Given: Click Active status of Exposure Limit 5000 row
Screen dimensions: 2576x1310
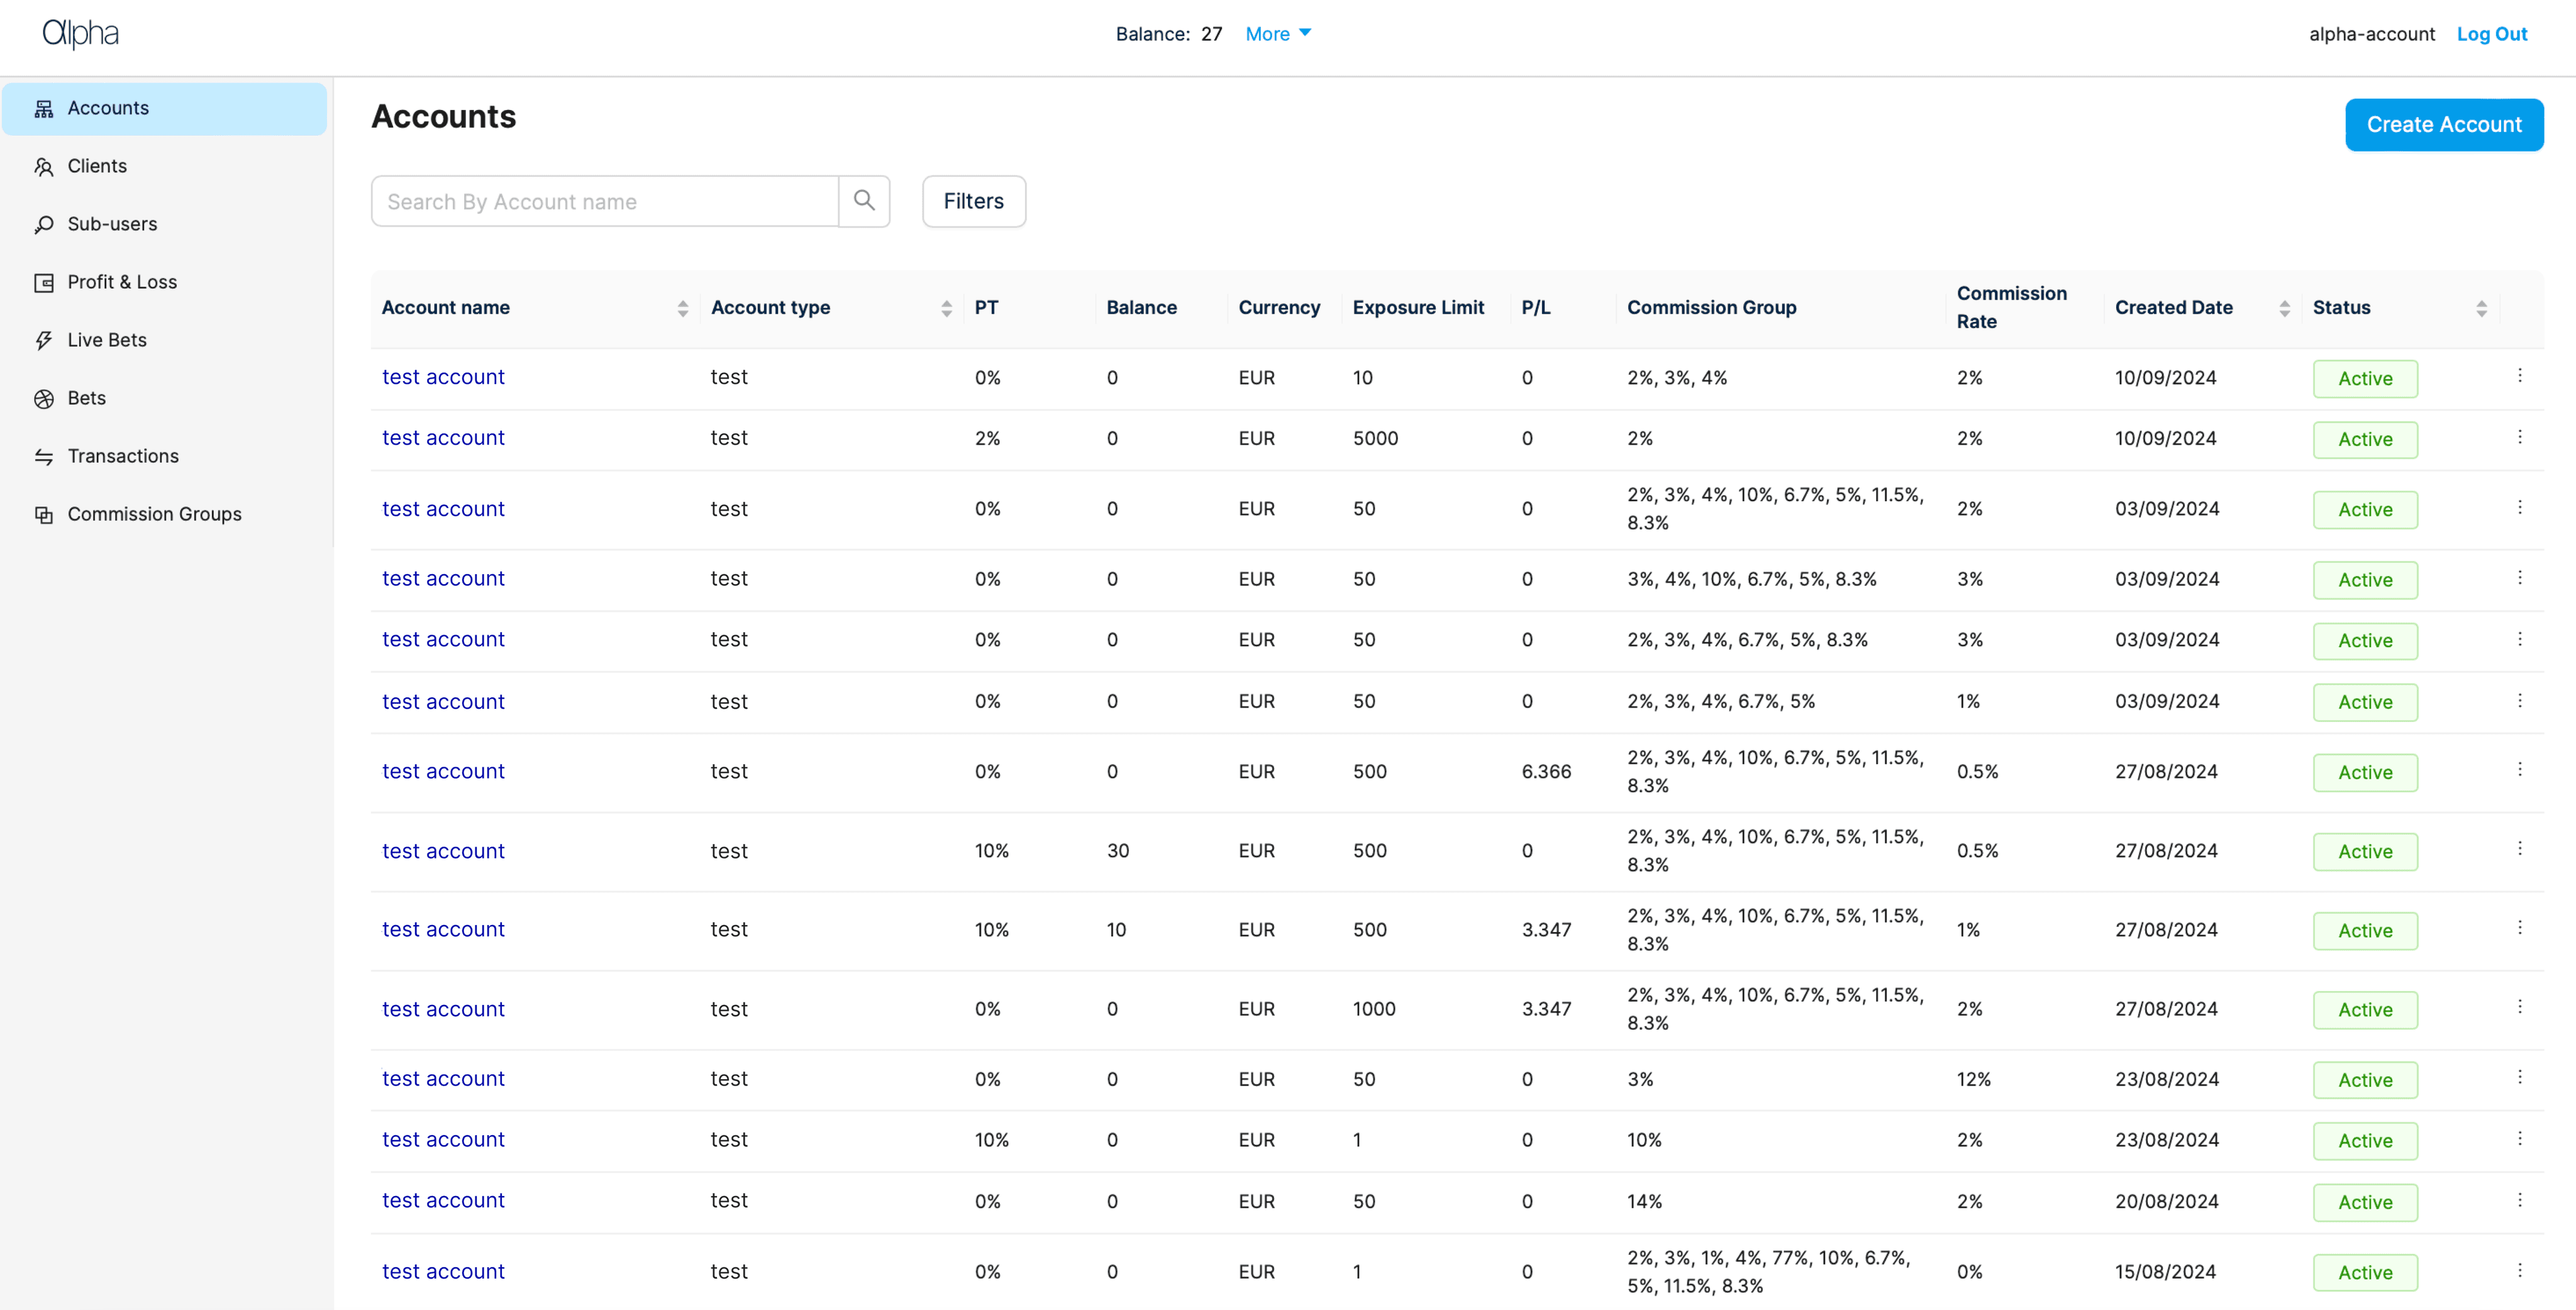Looking at the screenshot, I should pos(2364,439).
